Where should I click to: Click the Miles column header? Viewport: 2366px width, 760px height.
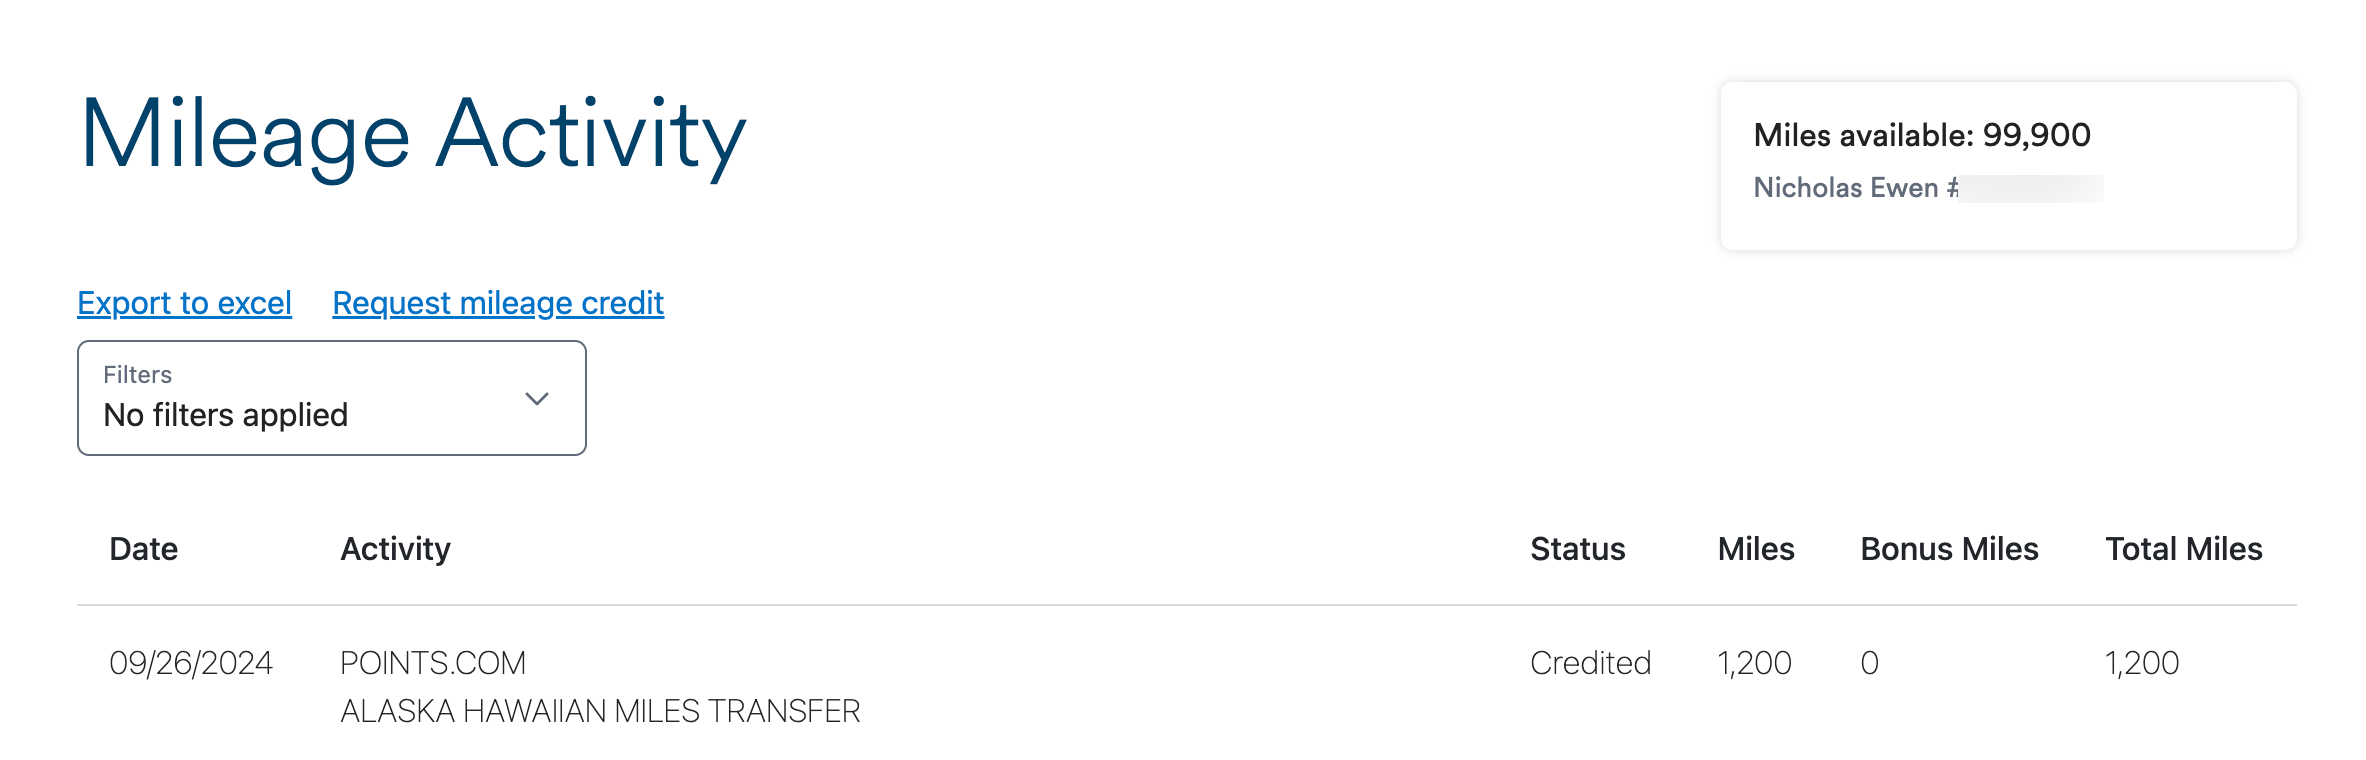point(1756,549)
